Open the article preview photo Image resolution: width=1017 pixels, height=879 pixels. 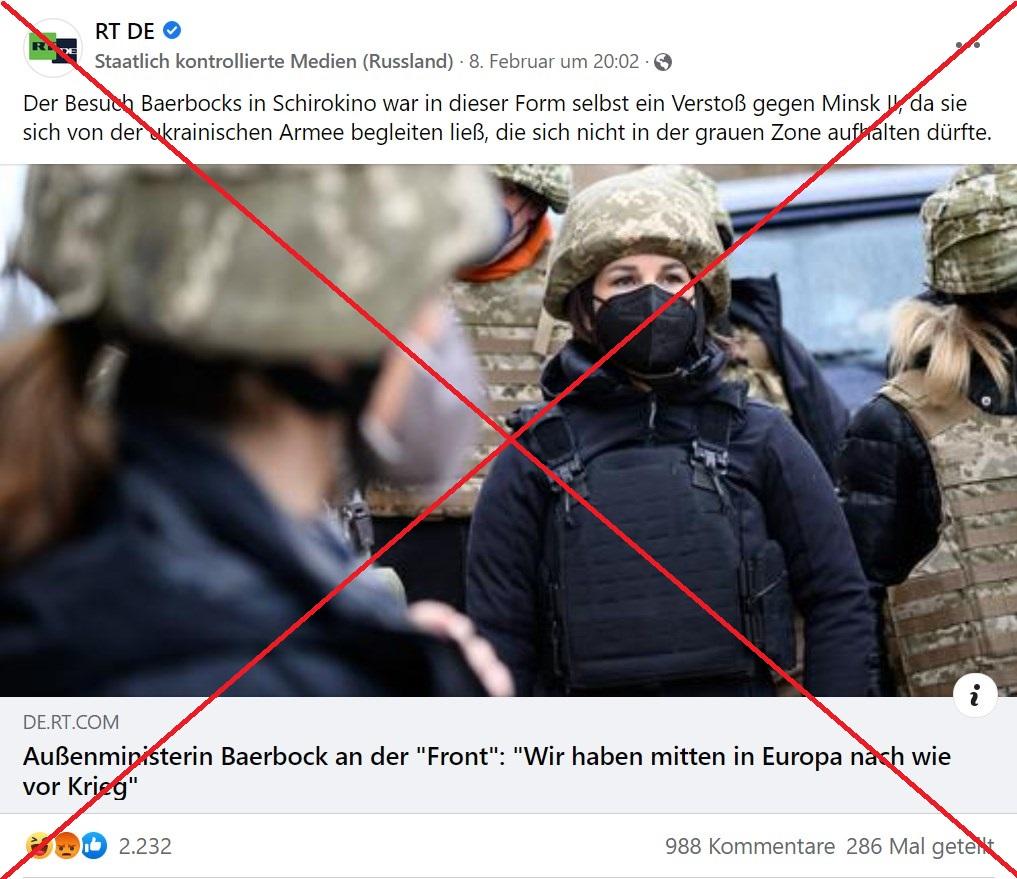(x=508, y=430)
